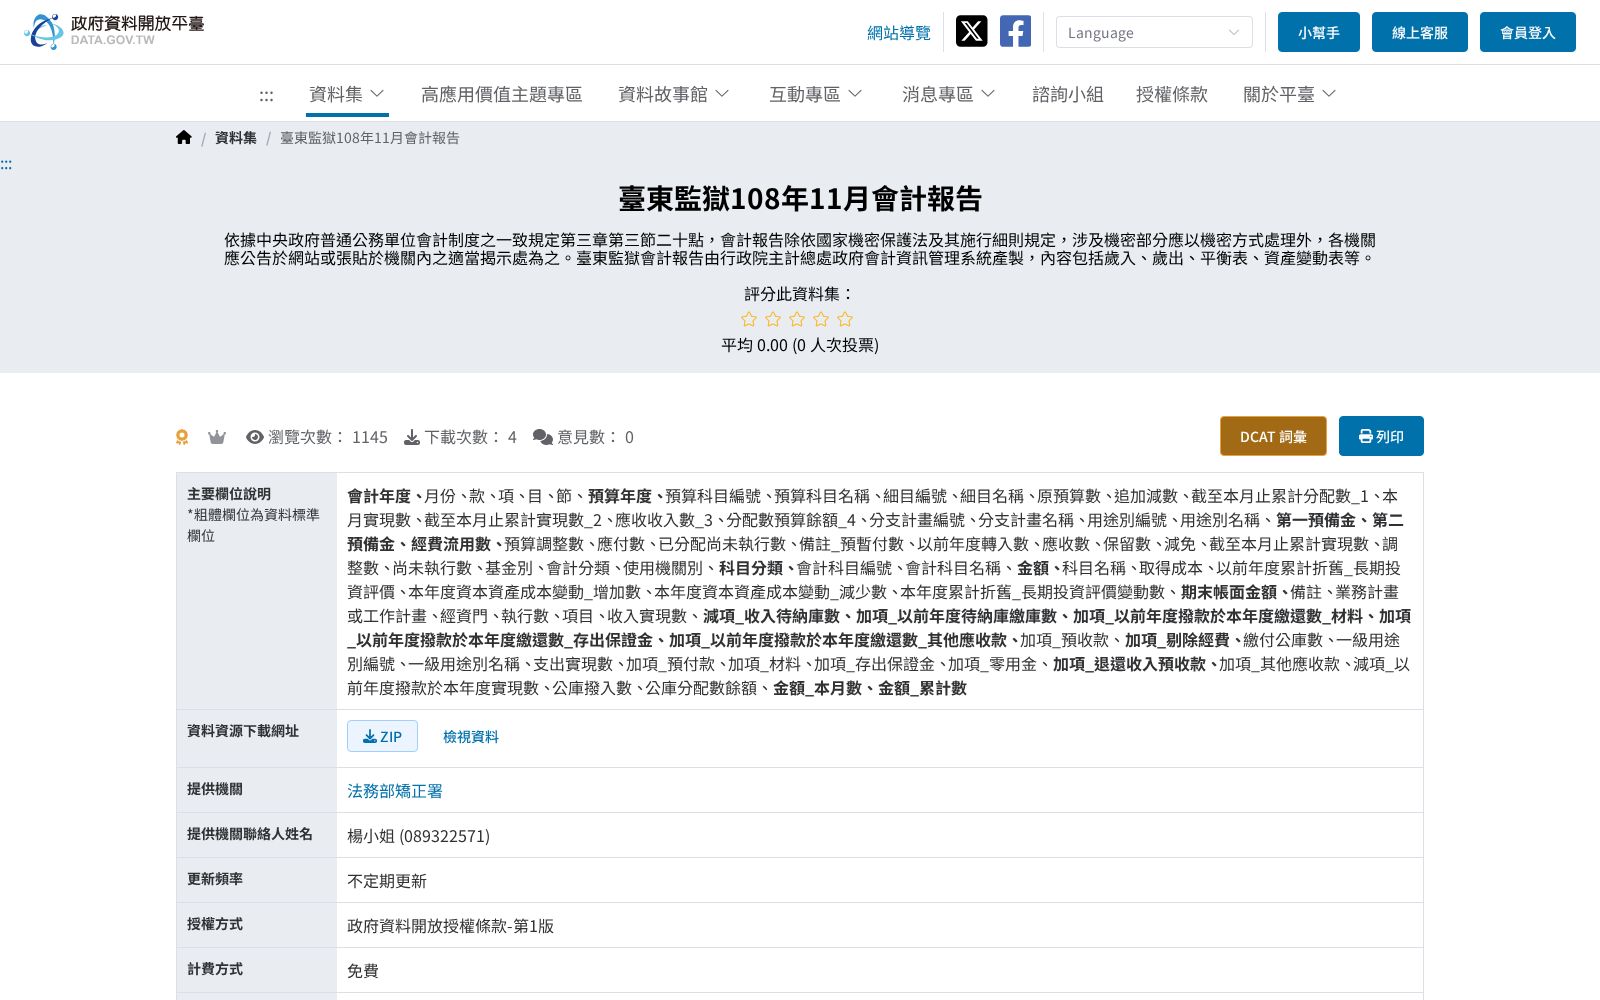
Task: Click the DCAT 詞彙 button
Action: tap(1273, 436)
